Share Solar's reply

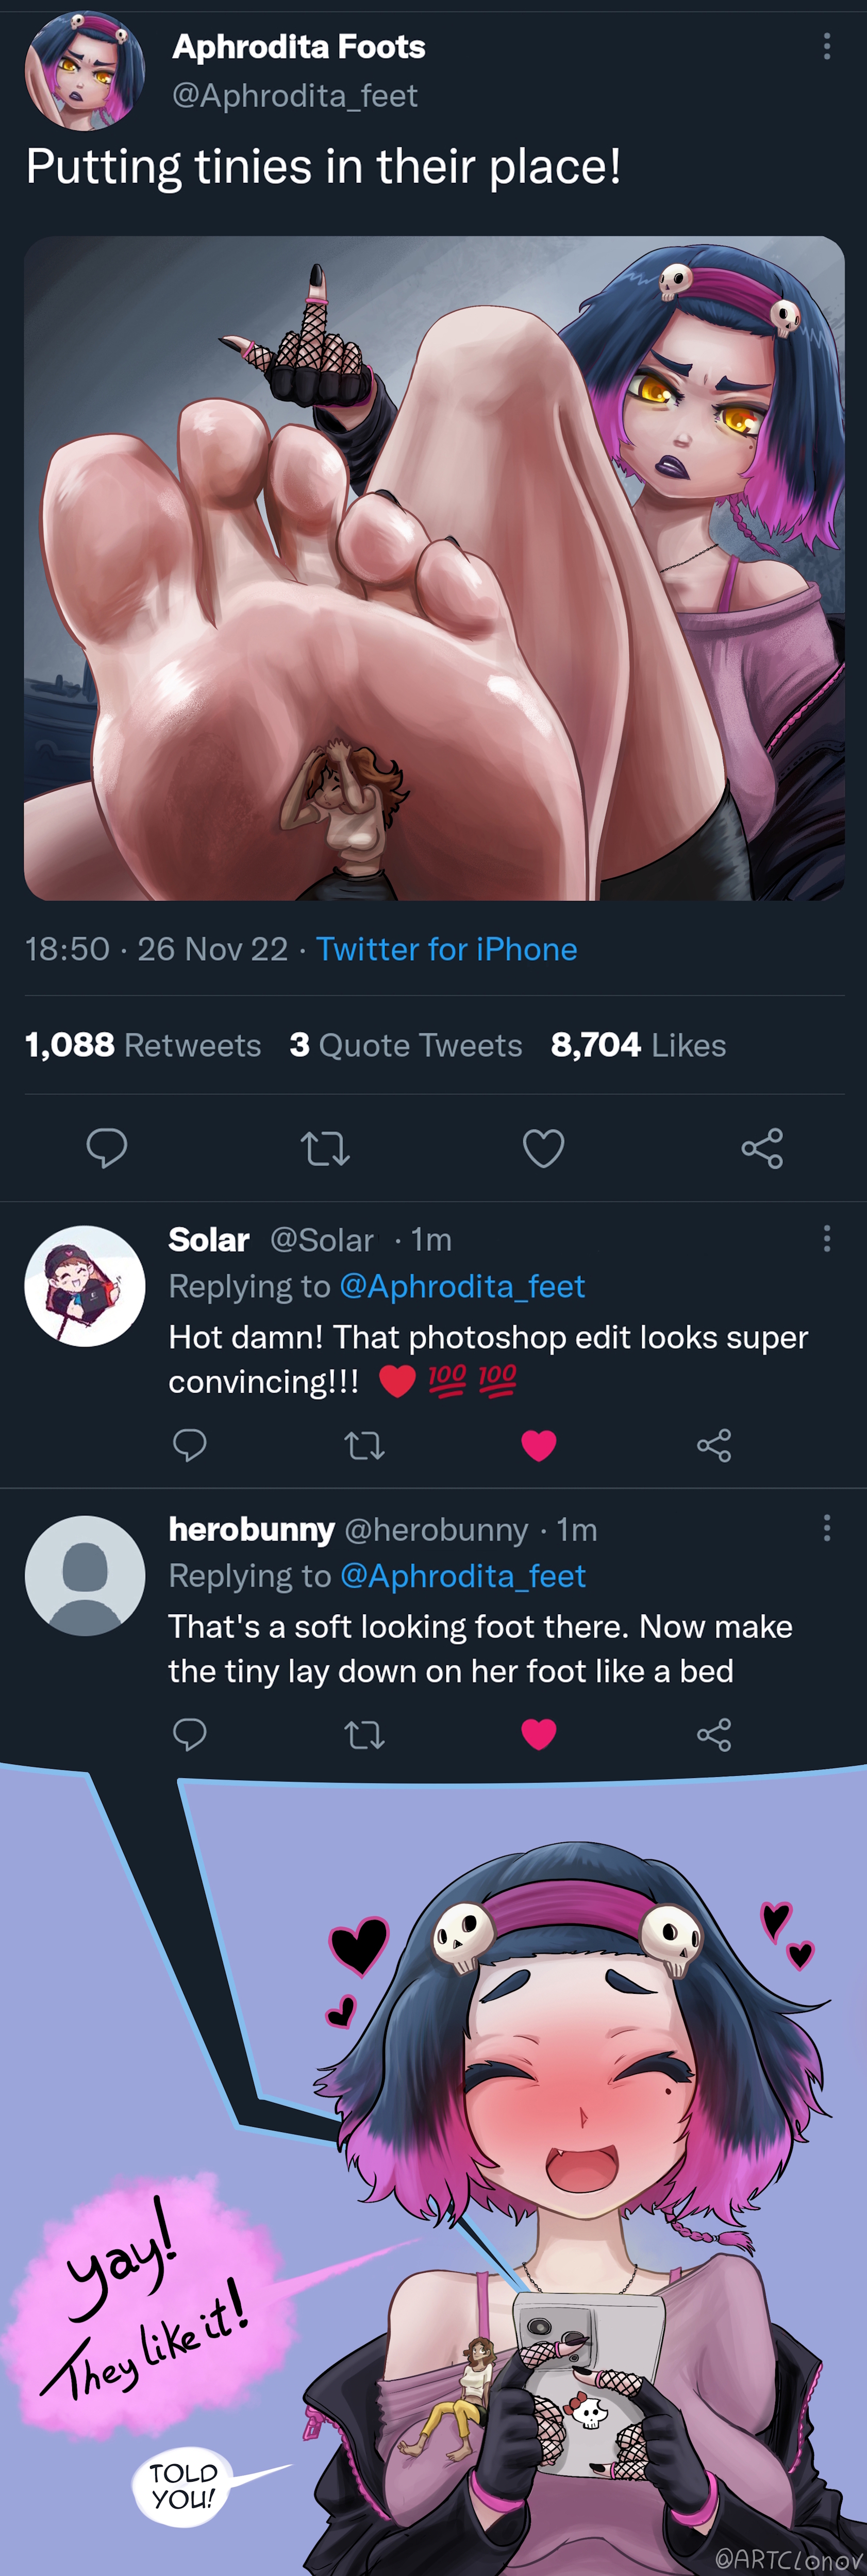tap(714, 1445)
